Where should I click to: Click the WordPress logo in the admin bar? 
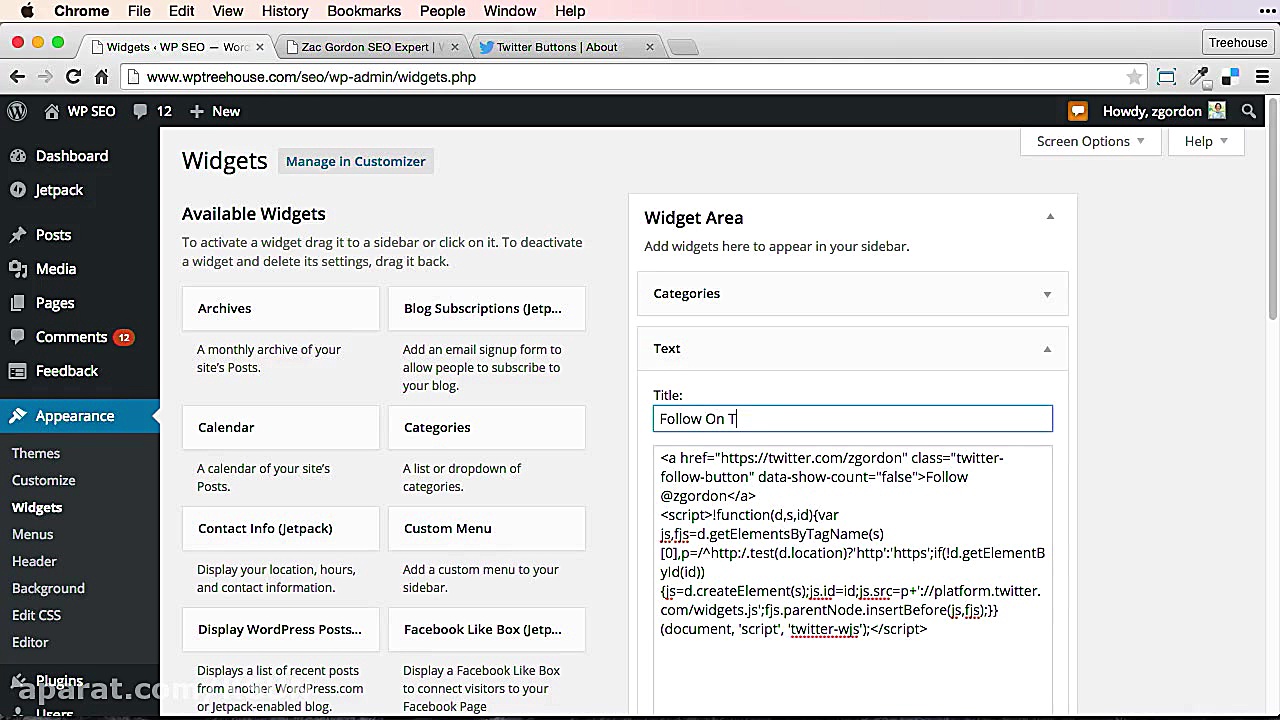(x=16, y=111)
